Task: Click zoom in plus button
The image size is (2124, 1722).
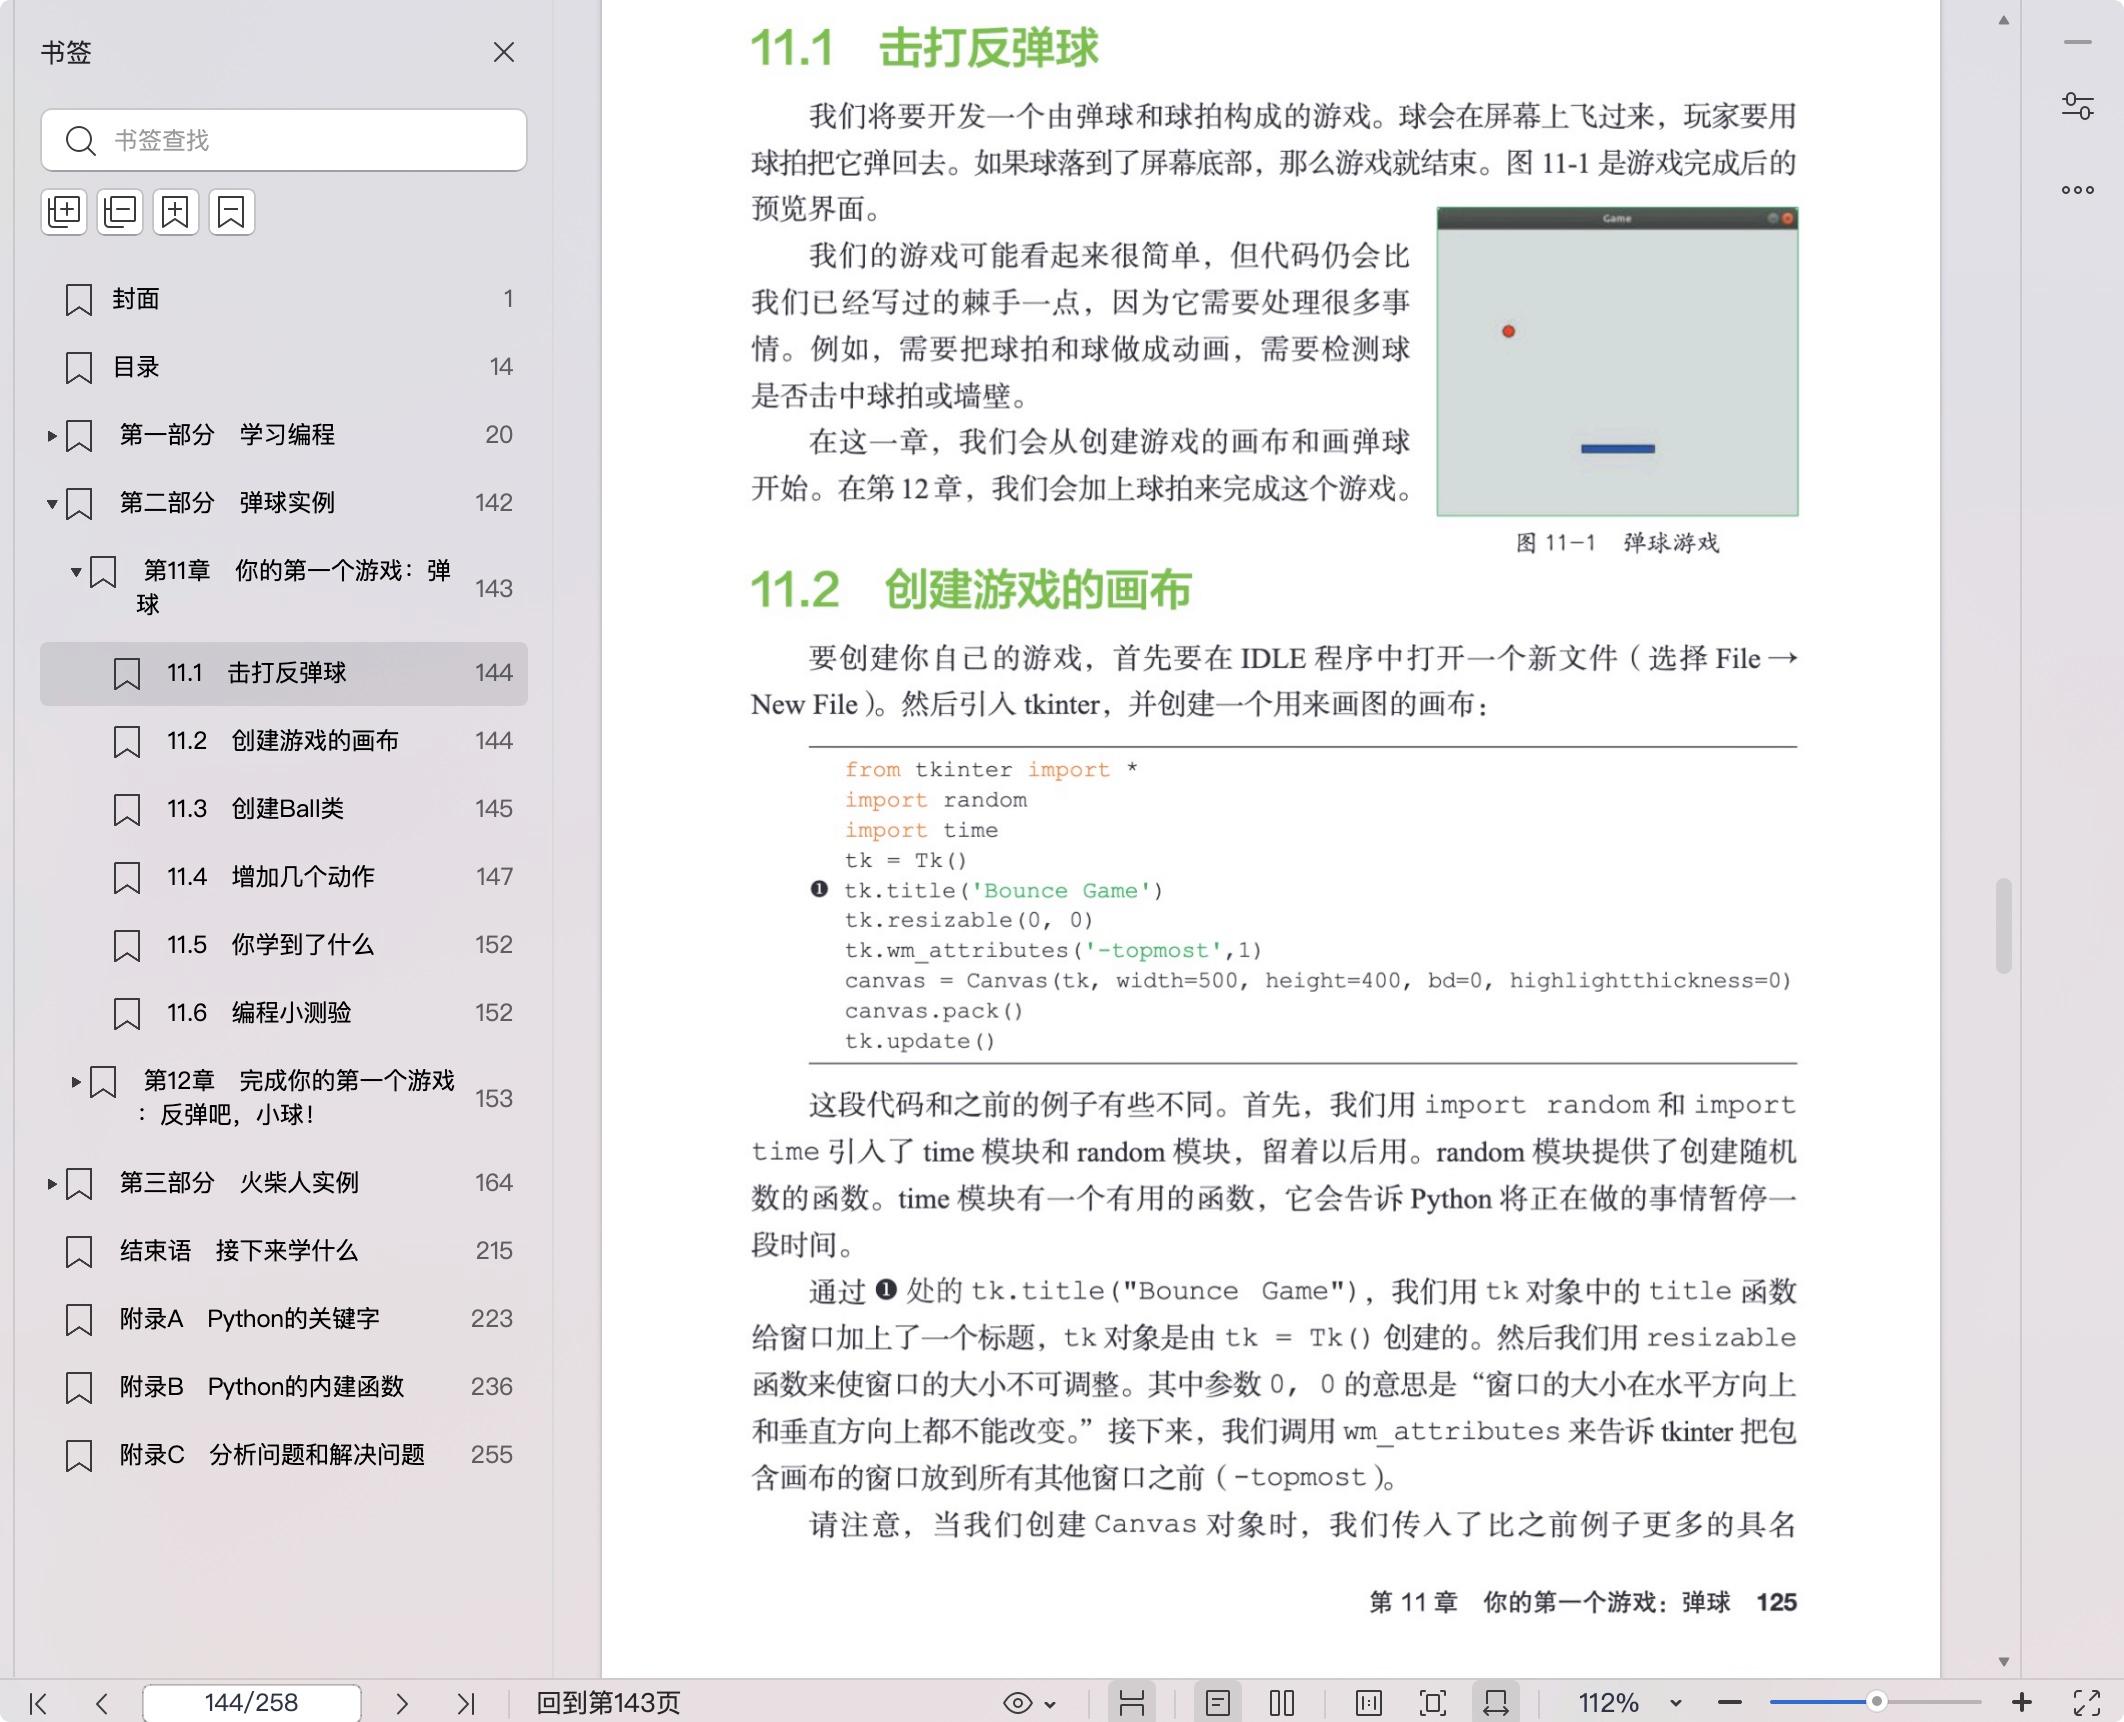Action: tap(2021, 1702)
